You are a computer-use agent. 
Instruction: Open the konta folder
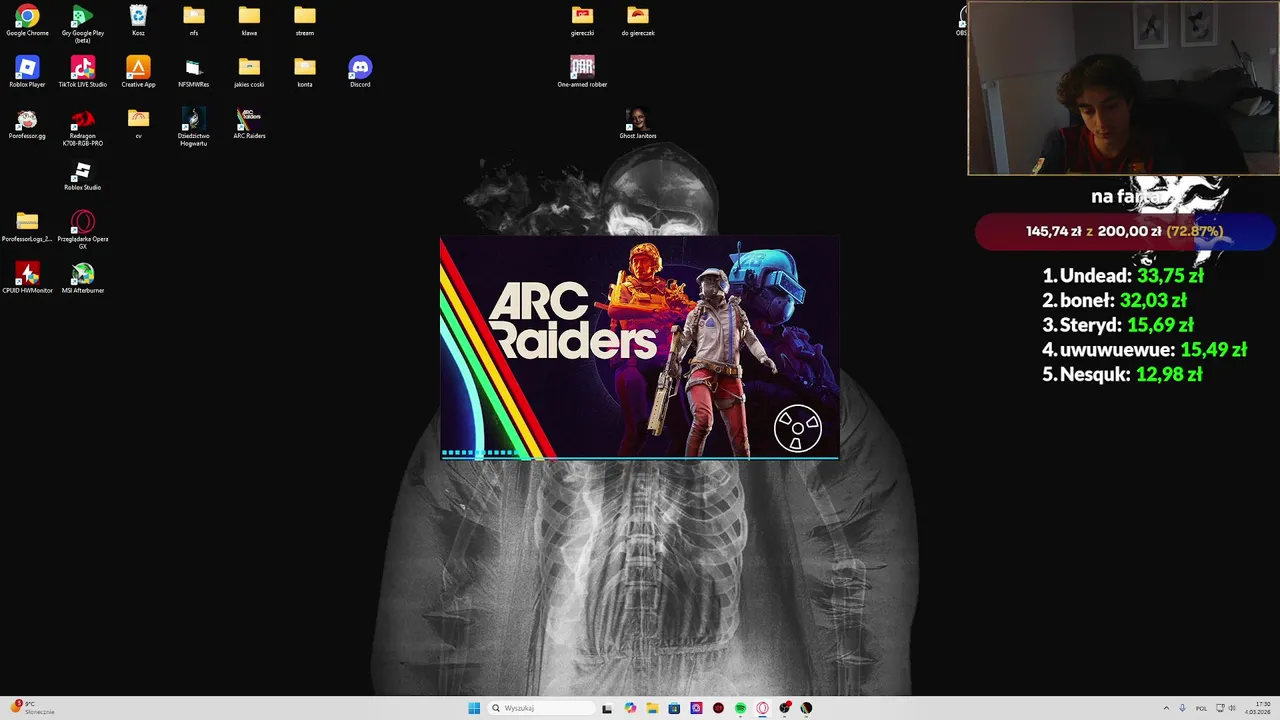click(305, 72)
